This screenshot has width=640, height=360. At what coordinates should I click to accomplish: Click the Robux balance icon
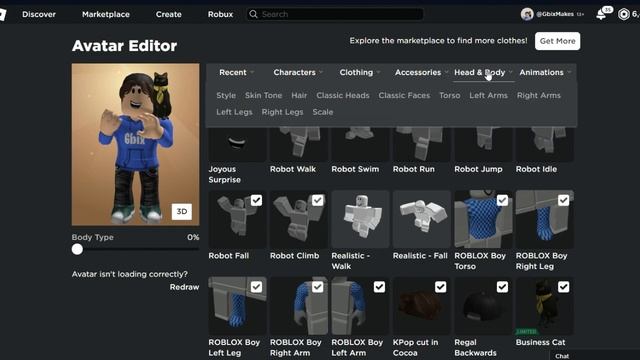point(623,14)
